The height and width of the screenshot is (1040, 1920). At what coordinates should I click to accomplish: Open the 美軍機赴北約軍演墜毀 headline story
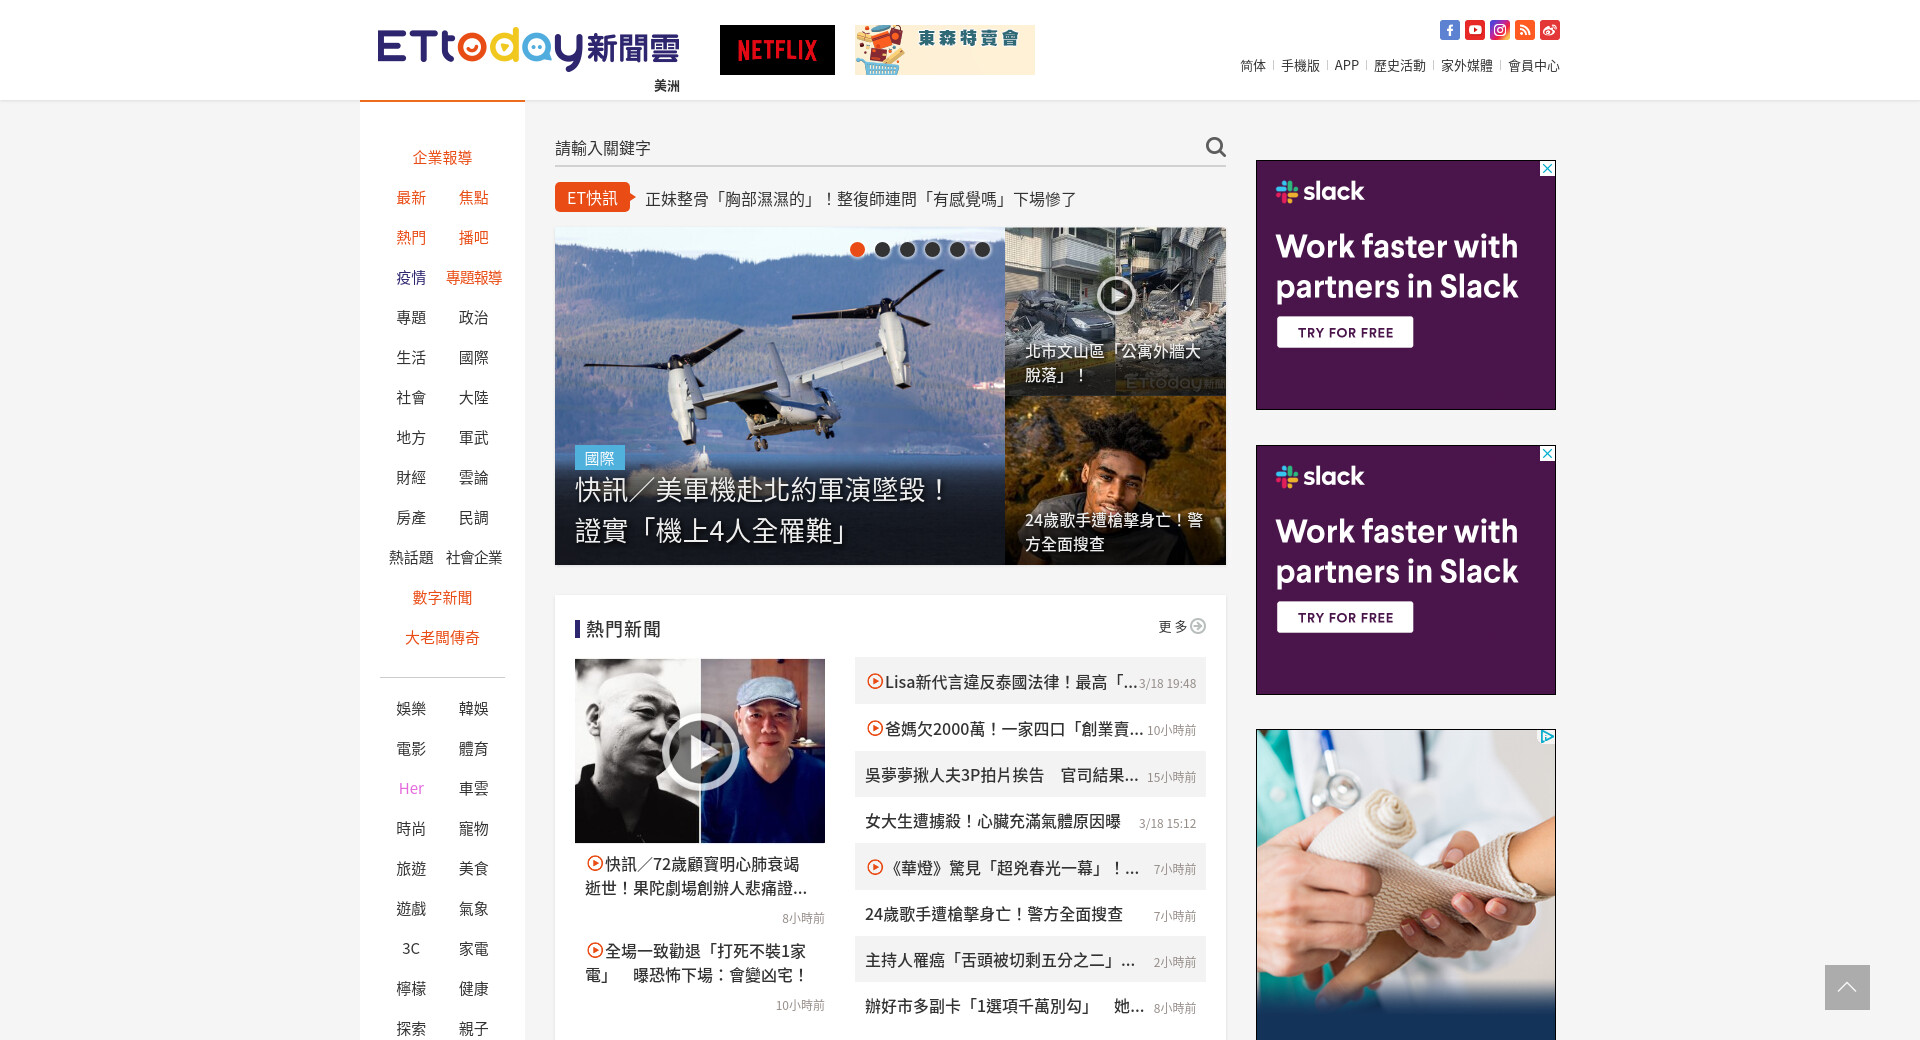tap(760, 511)
